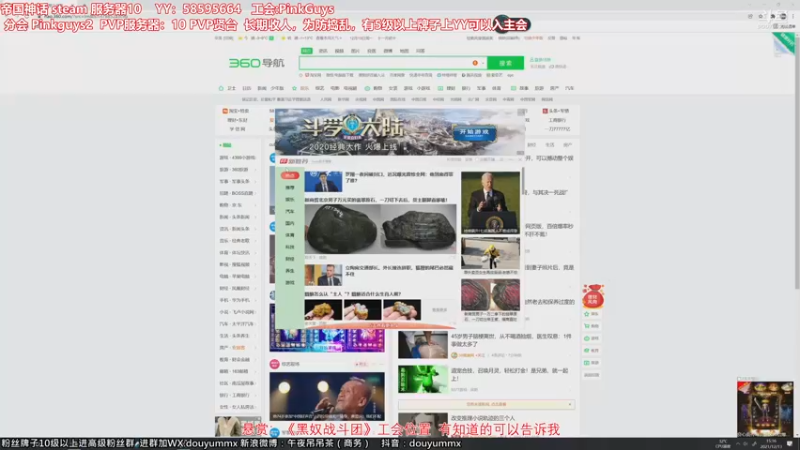
Task: Select 娱乐 category in news popup
Action: tap(290, 199)
